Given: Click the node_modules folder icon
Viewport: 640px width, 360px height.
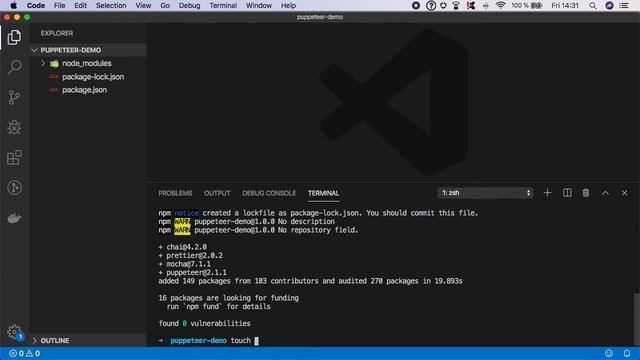Looking at the screenshot, I should 54,64.
